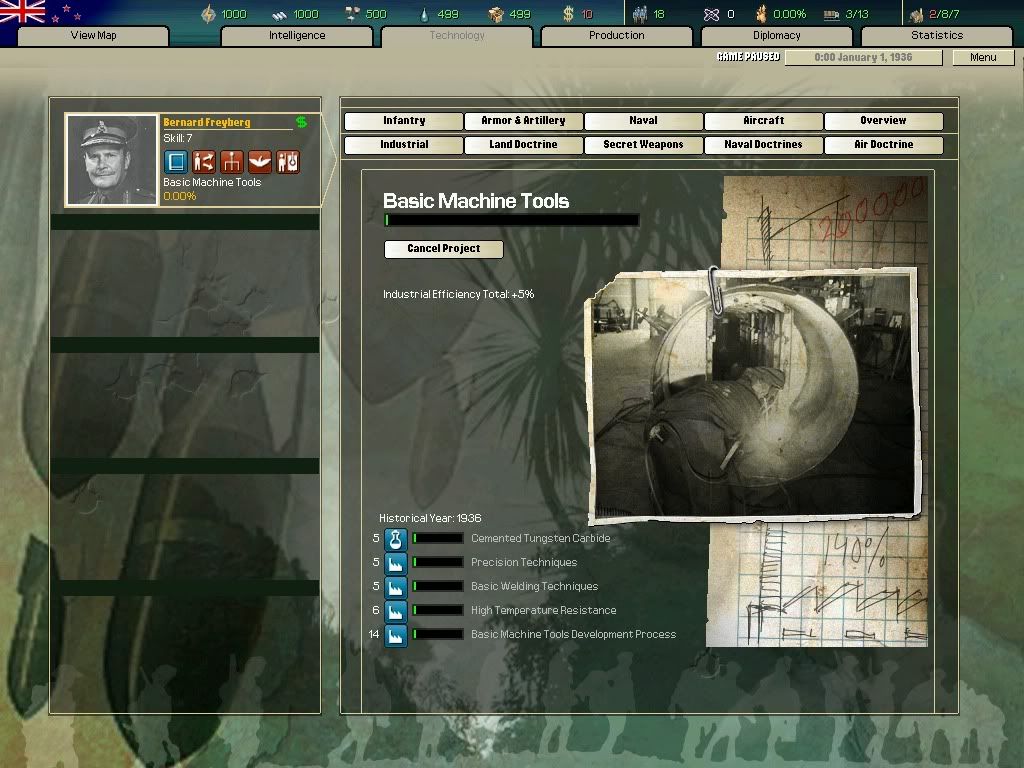Click the industrial capacity icon showing 2/8/7
The image size is (1024, 768).
tap(916, 14)
